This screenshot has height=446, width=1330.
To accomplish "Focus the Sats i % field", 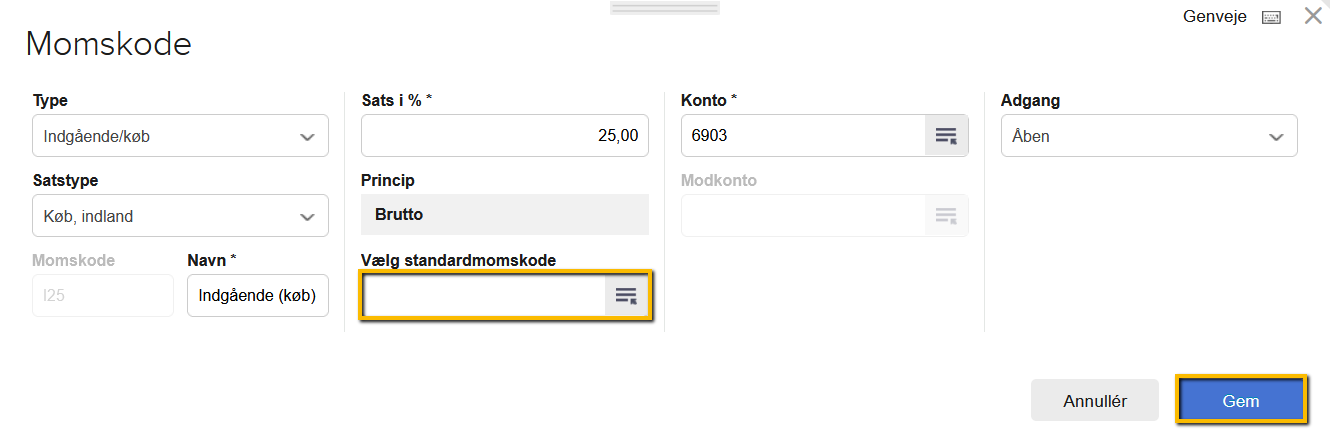I will click(x=504, y=136).
